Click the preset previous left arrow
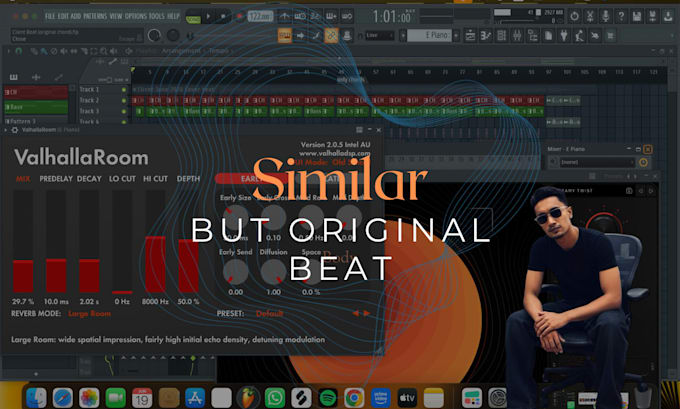 [x=356, y=313]
